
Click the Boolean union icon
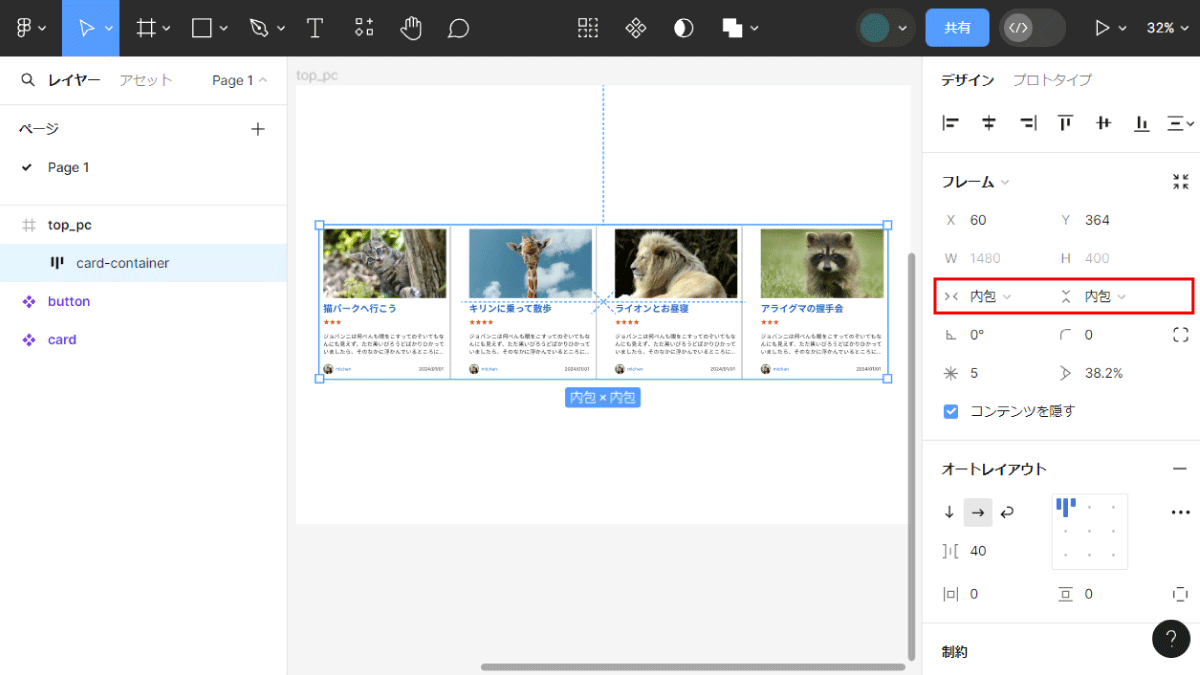[732, 28]
